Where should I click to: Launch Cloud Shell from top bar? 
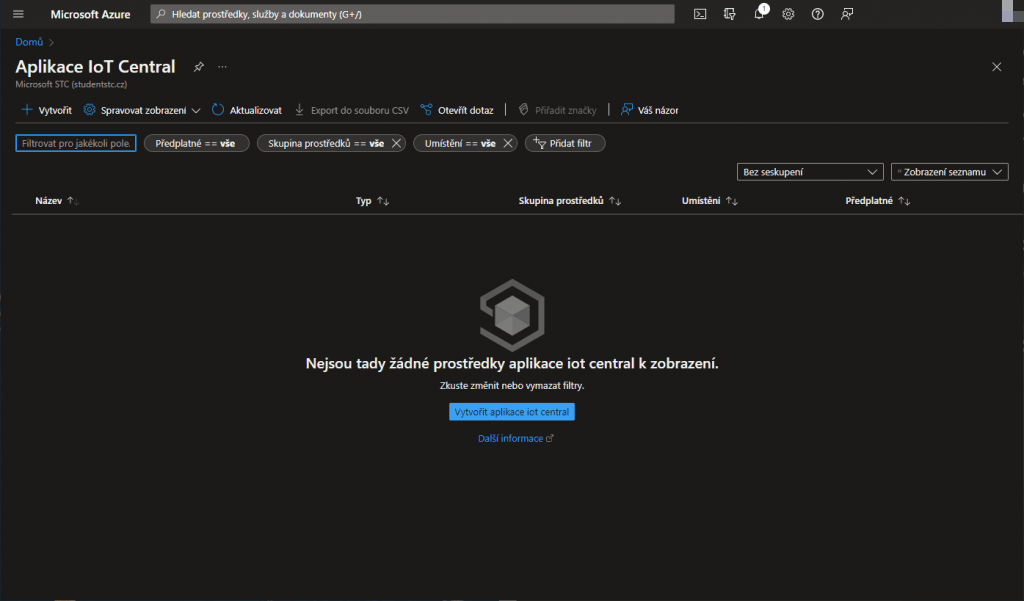click(701, 14)
